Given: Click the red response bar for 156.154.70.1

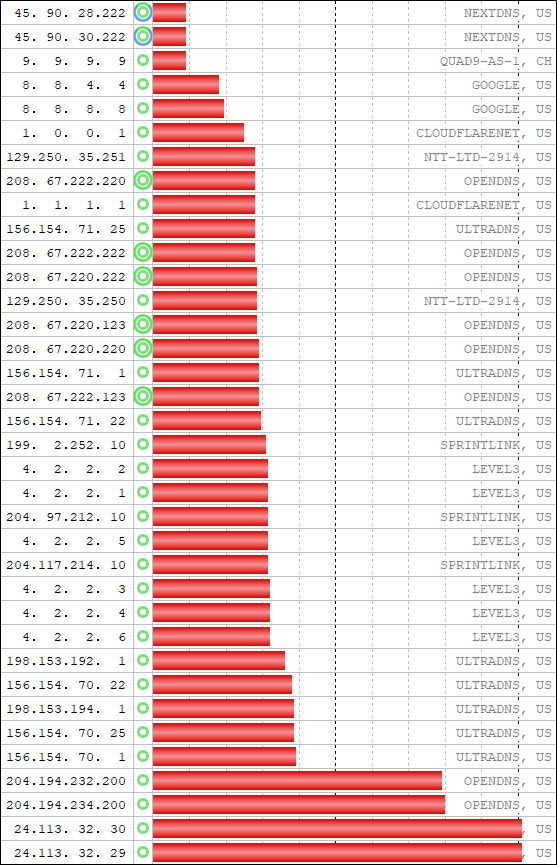Looking at the screenshot, I should coord(224,756).
